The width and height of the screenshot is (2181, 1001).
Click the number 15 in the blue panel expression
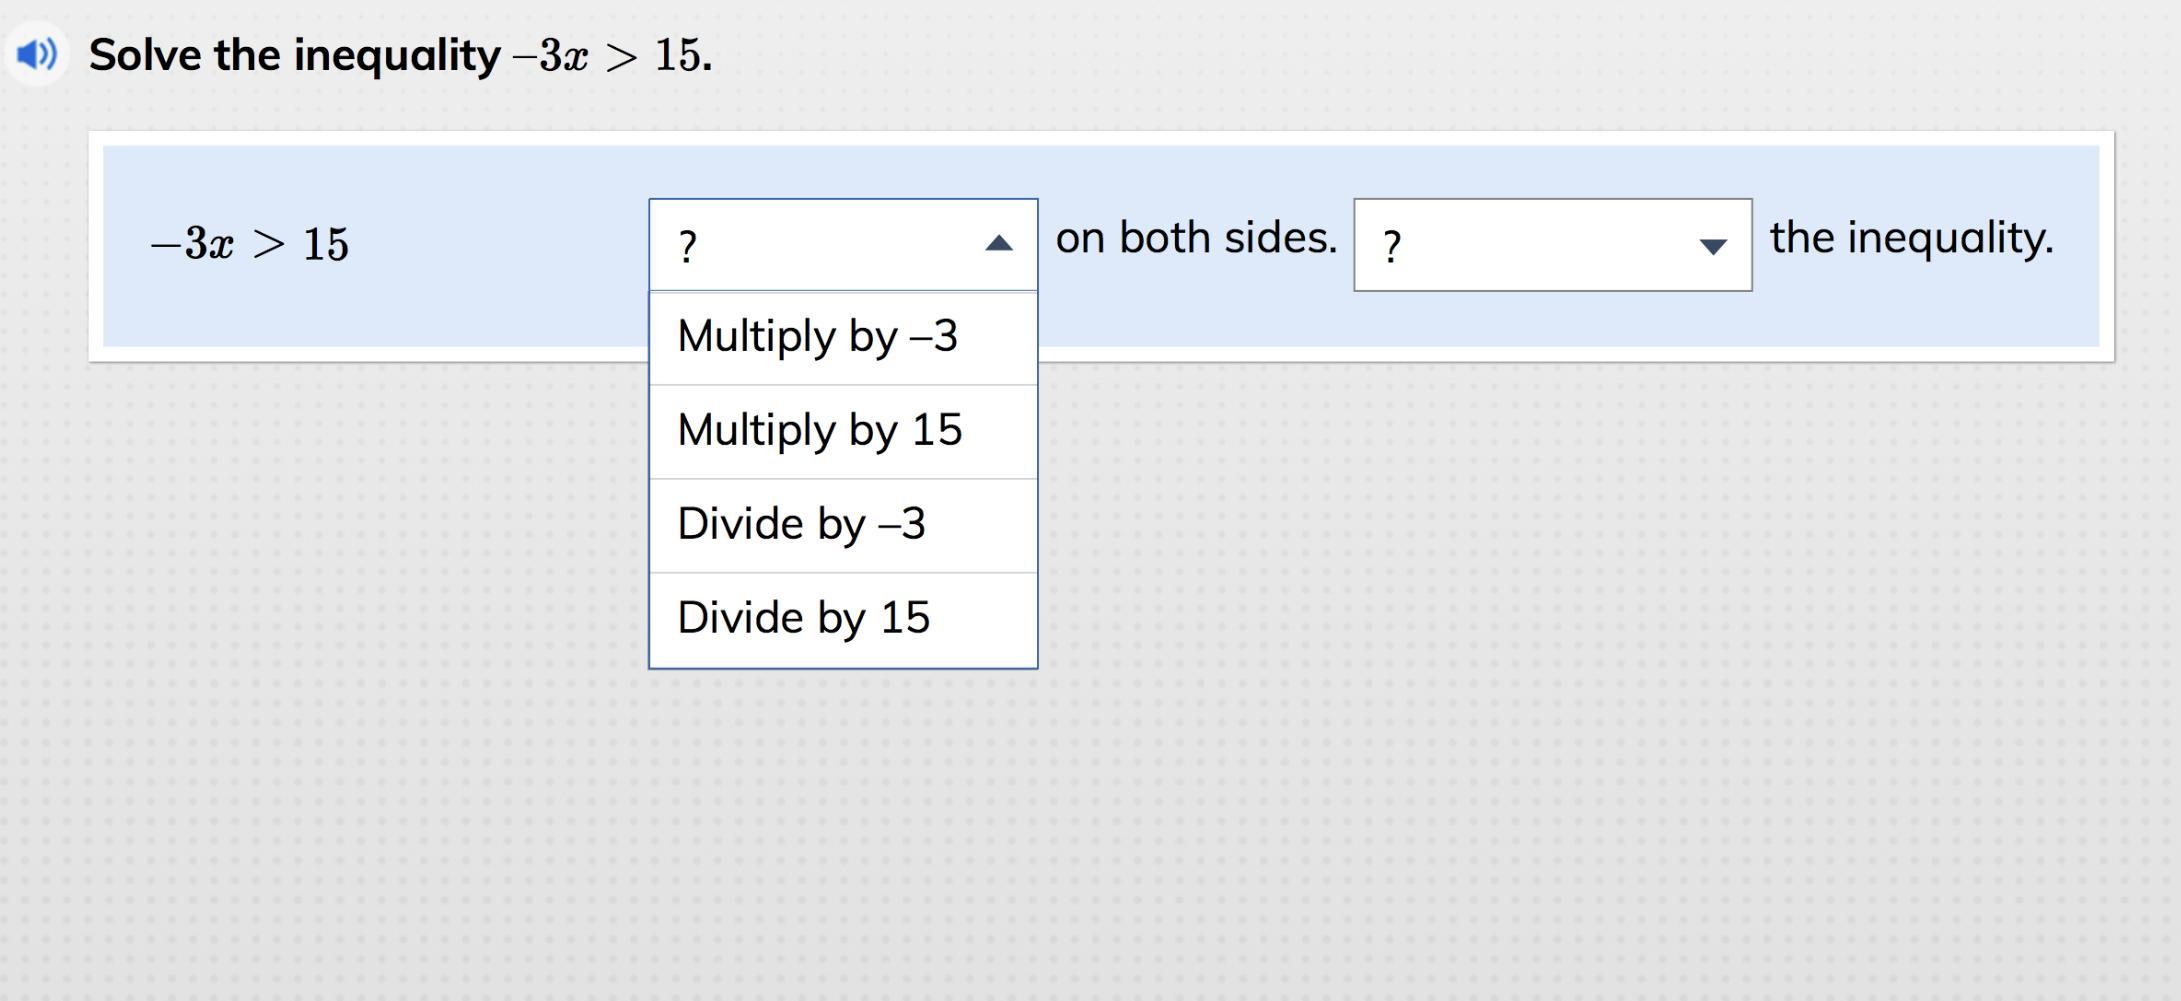[x=326, y=245]
